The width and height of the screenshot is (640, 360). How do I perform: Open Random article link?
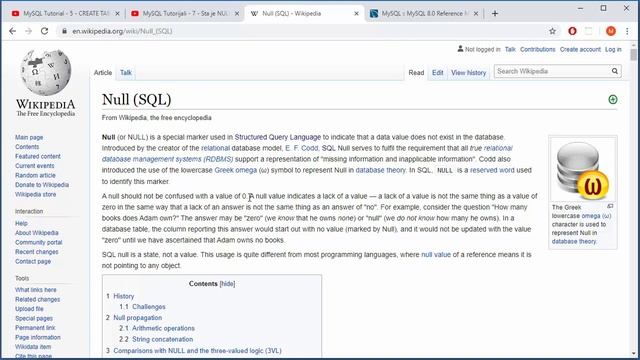click(x=35, y=175)
